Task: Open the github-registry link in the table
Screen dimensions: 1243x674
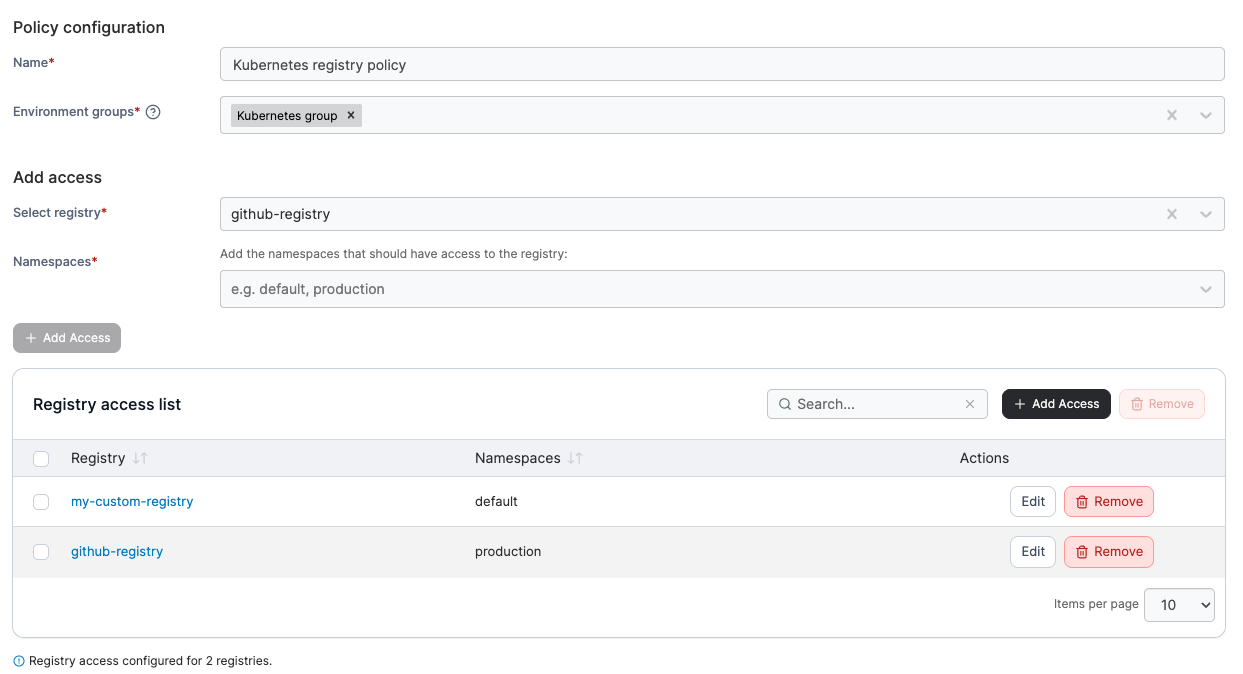Action: (x=117, y=552)
